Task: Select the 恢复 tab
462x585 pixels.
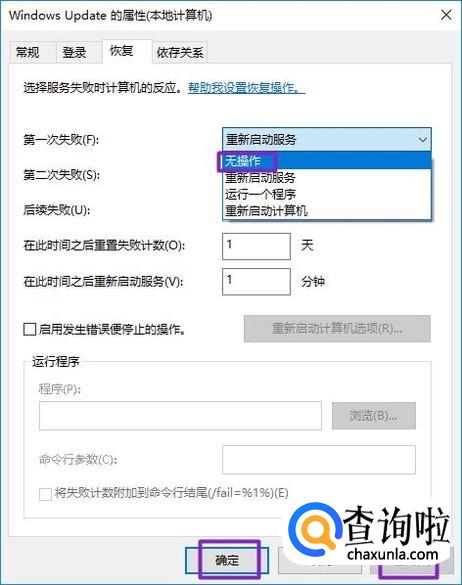Action: click(x=122, y=51)
